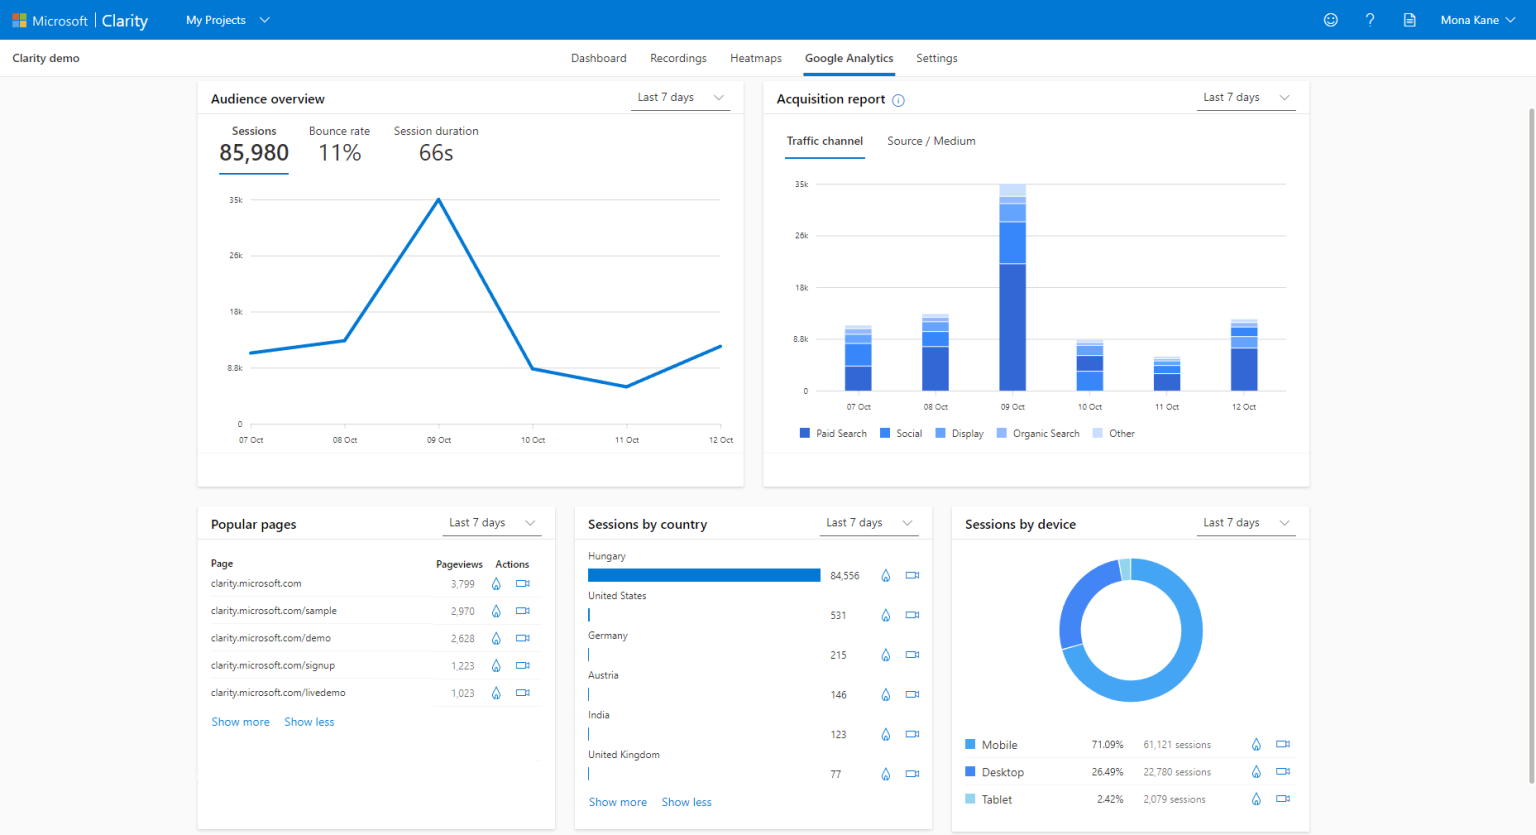Toggle Organic Search legend series
The height and width of the screenshot is (835, 1536).
1038,434
